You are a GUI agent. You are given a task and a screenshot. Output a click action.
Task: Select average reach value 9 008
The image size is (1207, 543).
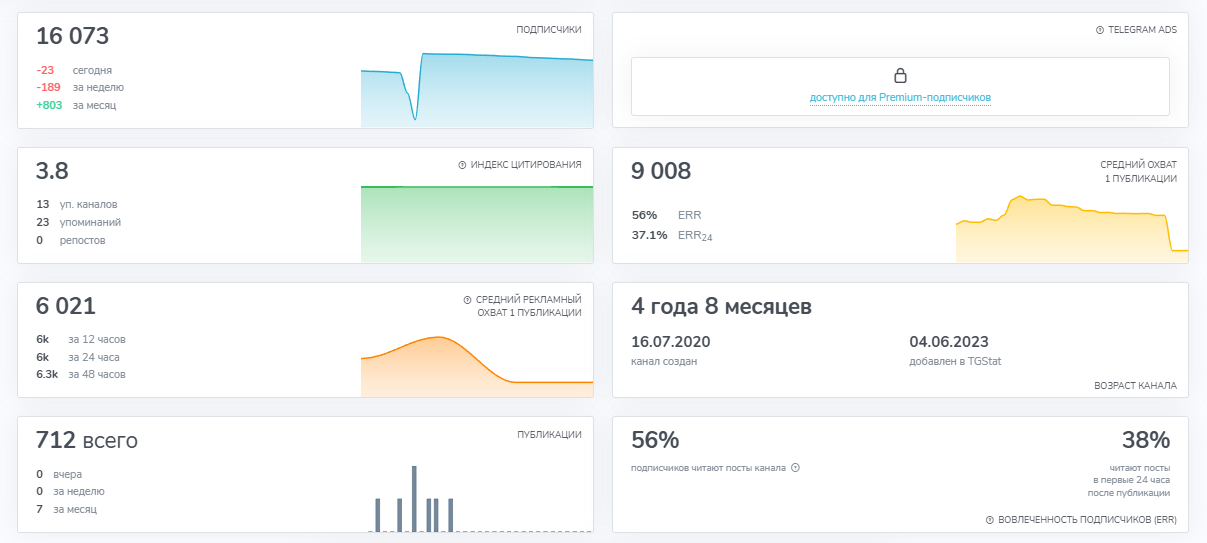tap(661, 171)
